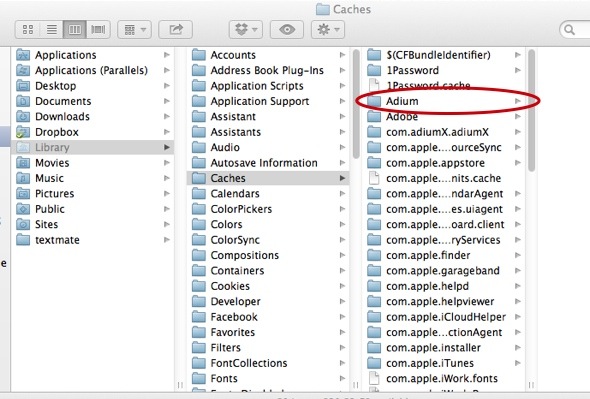Expand arrow next to Applications
This screenshot has height=399, width=590.
[x=167, y=55]
